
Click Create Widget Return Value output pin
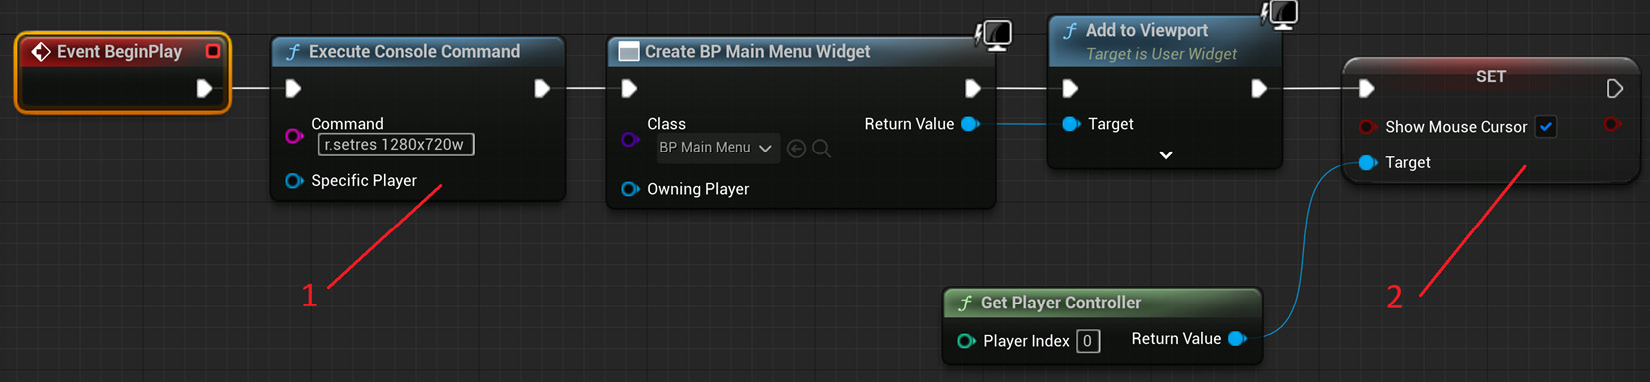click(970, 124)
